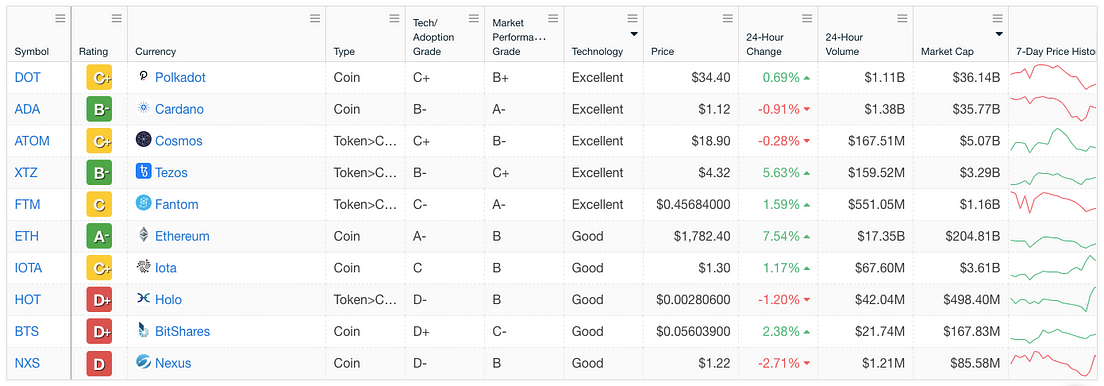Open the 24-Hour Volume column menu icon
This screenshot has width=1104, height=386.
pyautogui.click(x=902, y=19)
